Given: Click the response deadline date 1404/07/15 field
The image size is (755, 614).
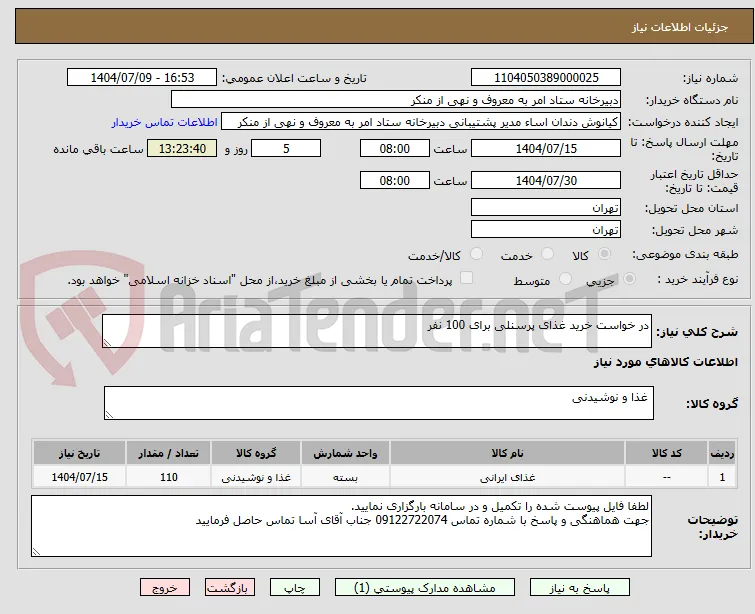Looking at the screenshot, I should (x=546, y=148).
